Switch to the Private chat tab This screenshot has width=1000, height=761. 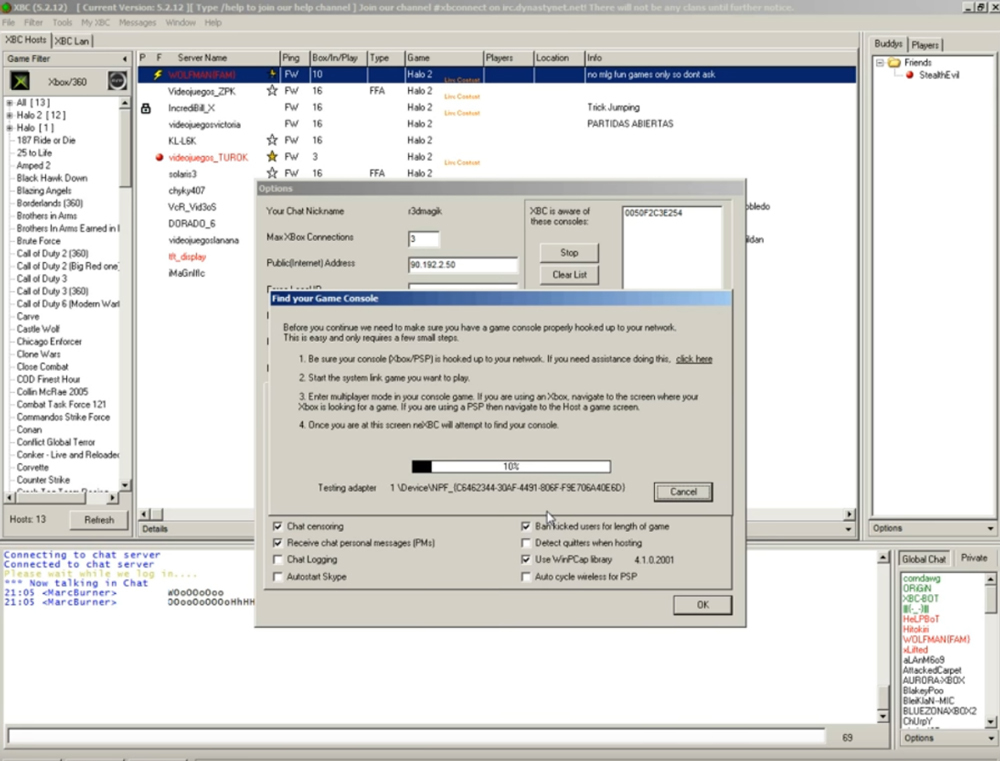(x=974, y=558)
